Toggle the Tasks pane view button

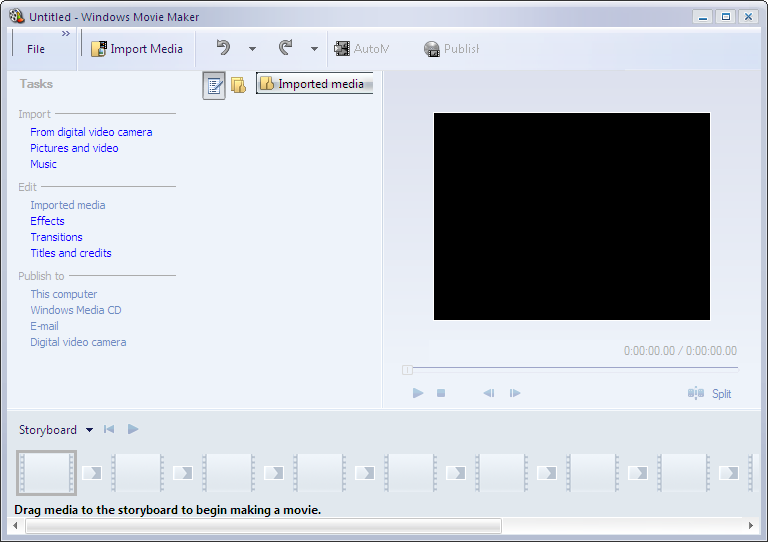coord(214,85)
